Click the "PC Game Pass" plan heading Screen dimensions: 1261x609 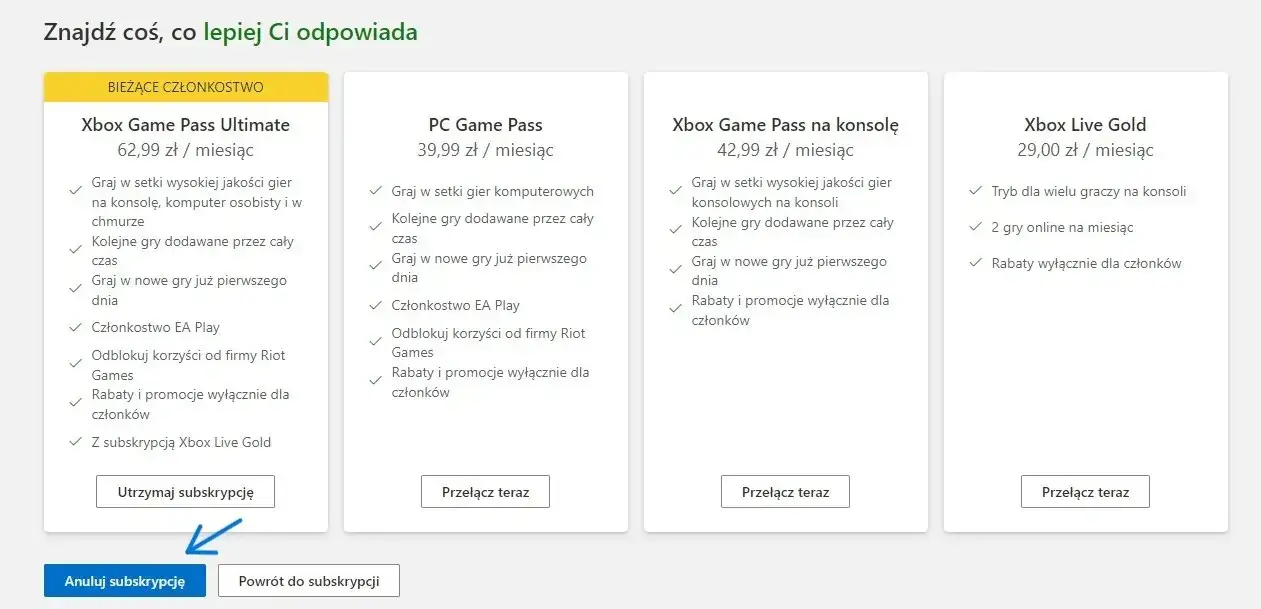[x=485, y=124]
